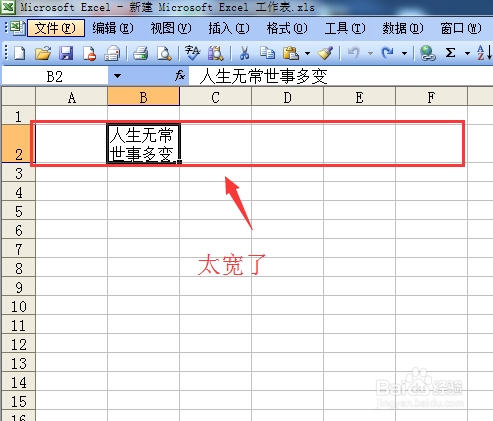Select column E header
This screenshot has width=493, height=421.
click(x=359, y=97)
